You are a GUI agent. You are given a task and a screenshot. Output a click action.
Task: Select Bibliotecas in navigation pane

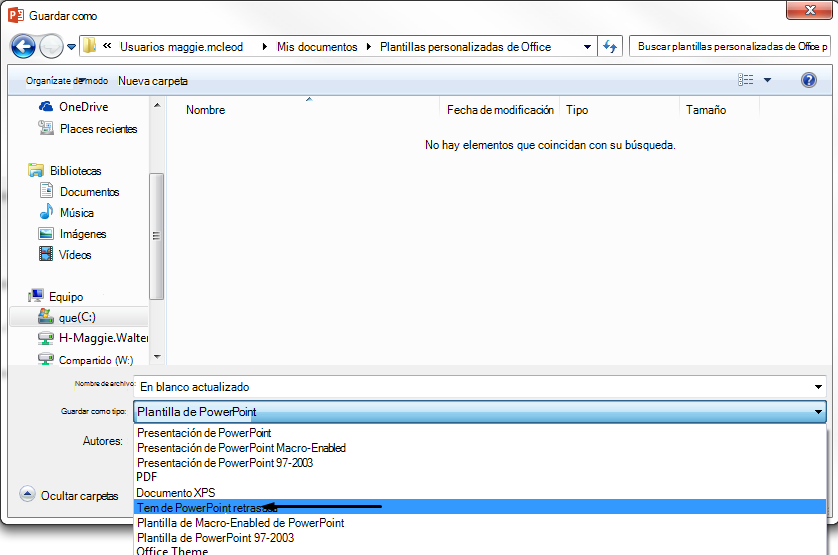[x=65, y=171]
